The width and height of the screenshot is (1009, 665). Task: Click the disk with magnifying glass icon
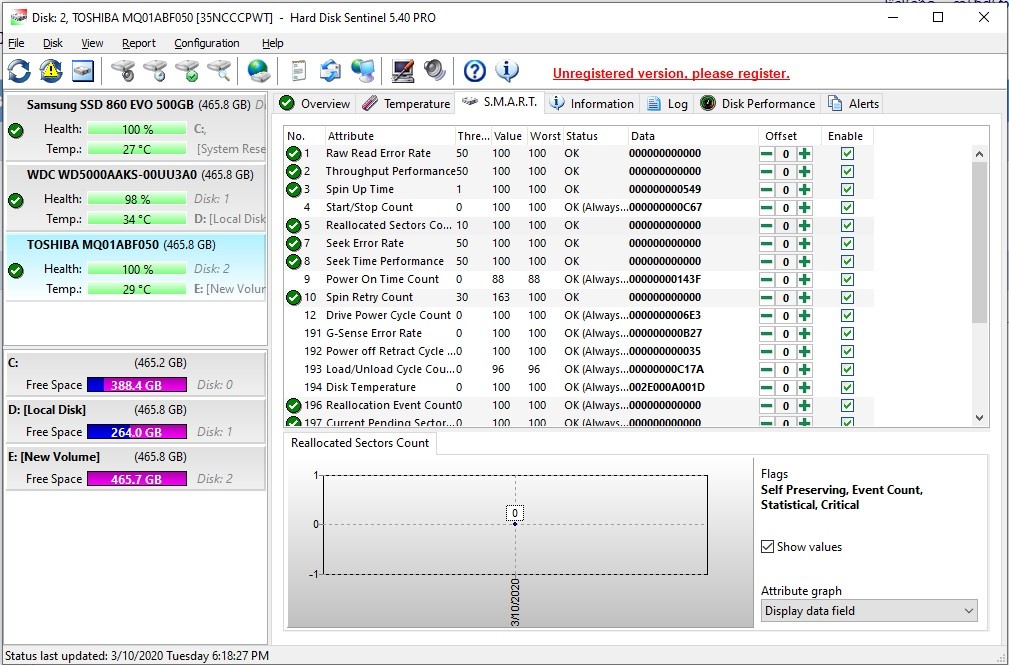[219, 71]
